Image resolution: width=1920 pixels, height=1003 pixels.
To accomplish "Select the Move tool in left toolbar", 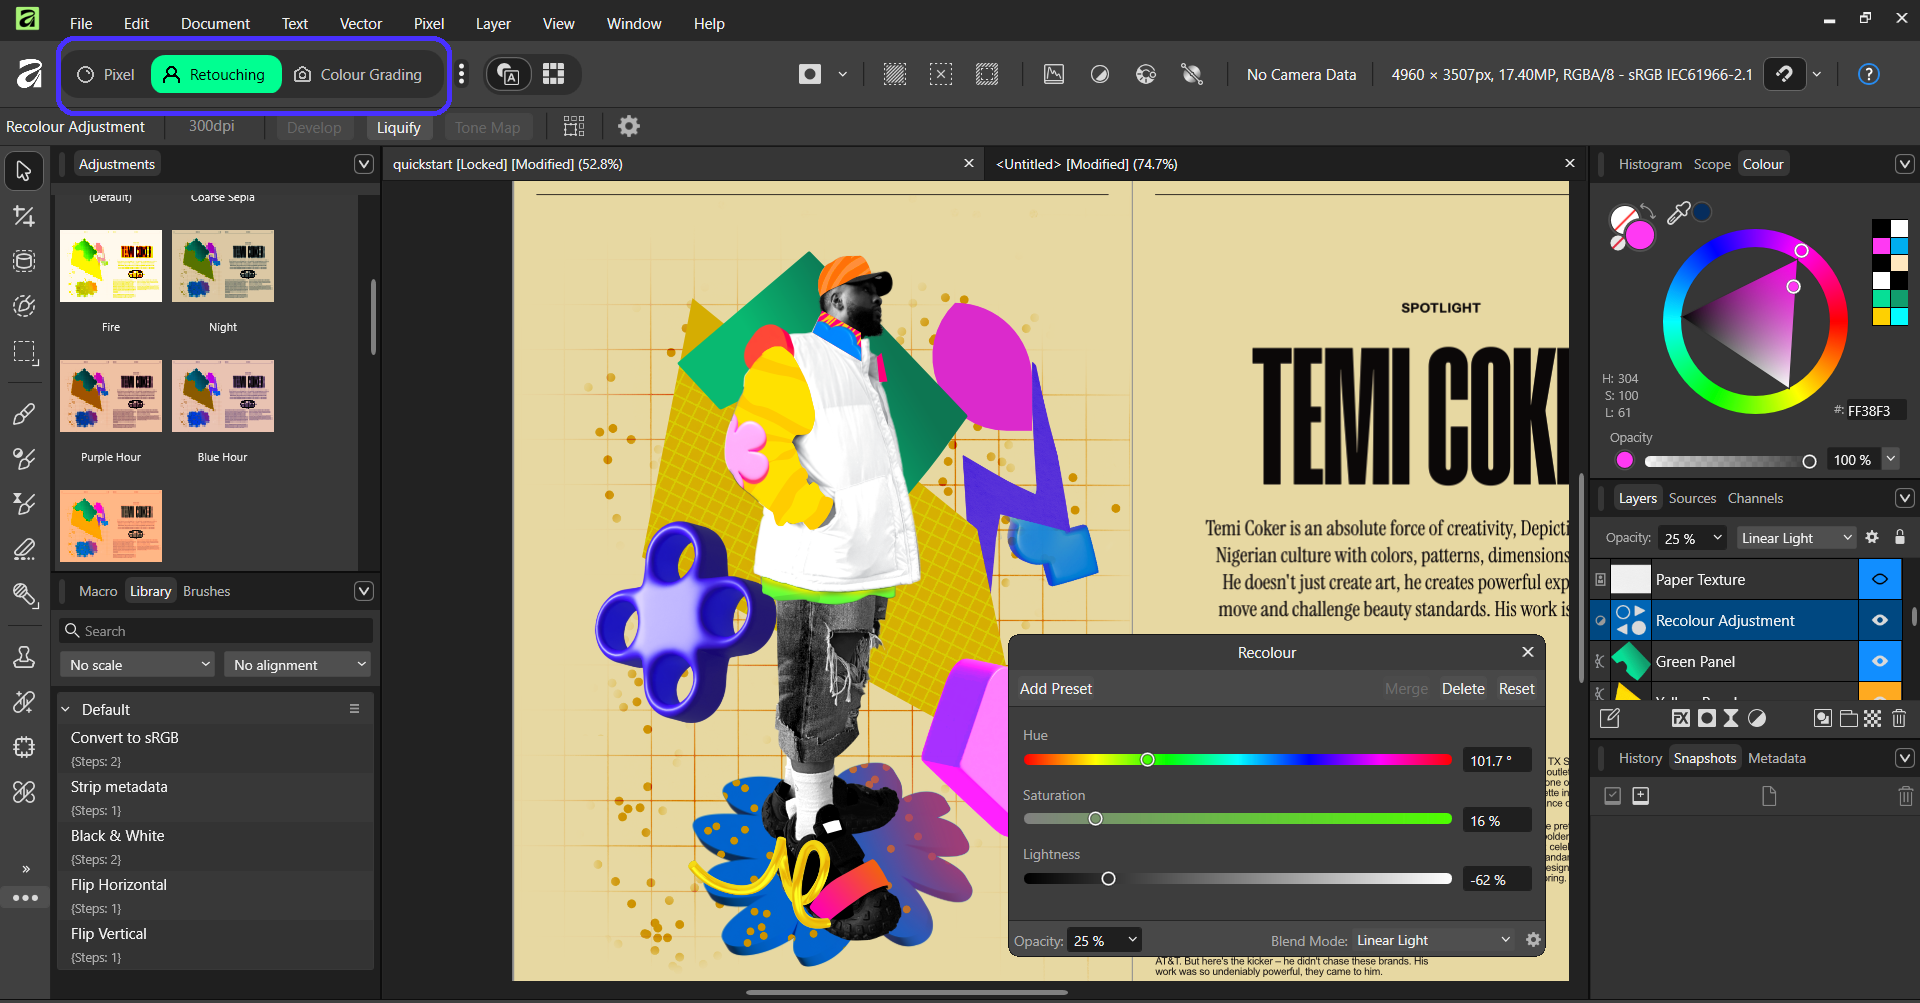I will [x=24, y=171].
